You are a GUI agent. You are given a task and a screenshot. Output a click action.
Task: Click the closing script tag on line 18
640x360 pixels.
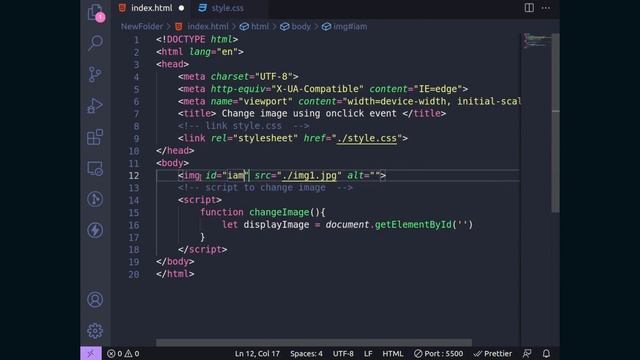click(x=202, y=249)
